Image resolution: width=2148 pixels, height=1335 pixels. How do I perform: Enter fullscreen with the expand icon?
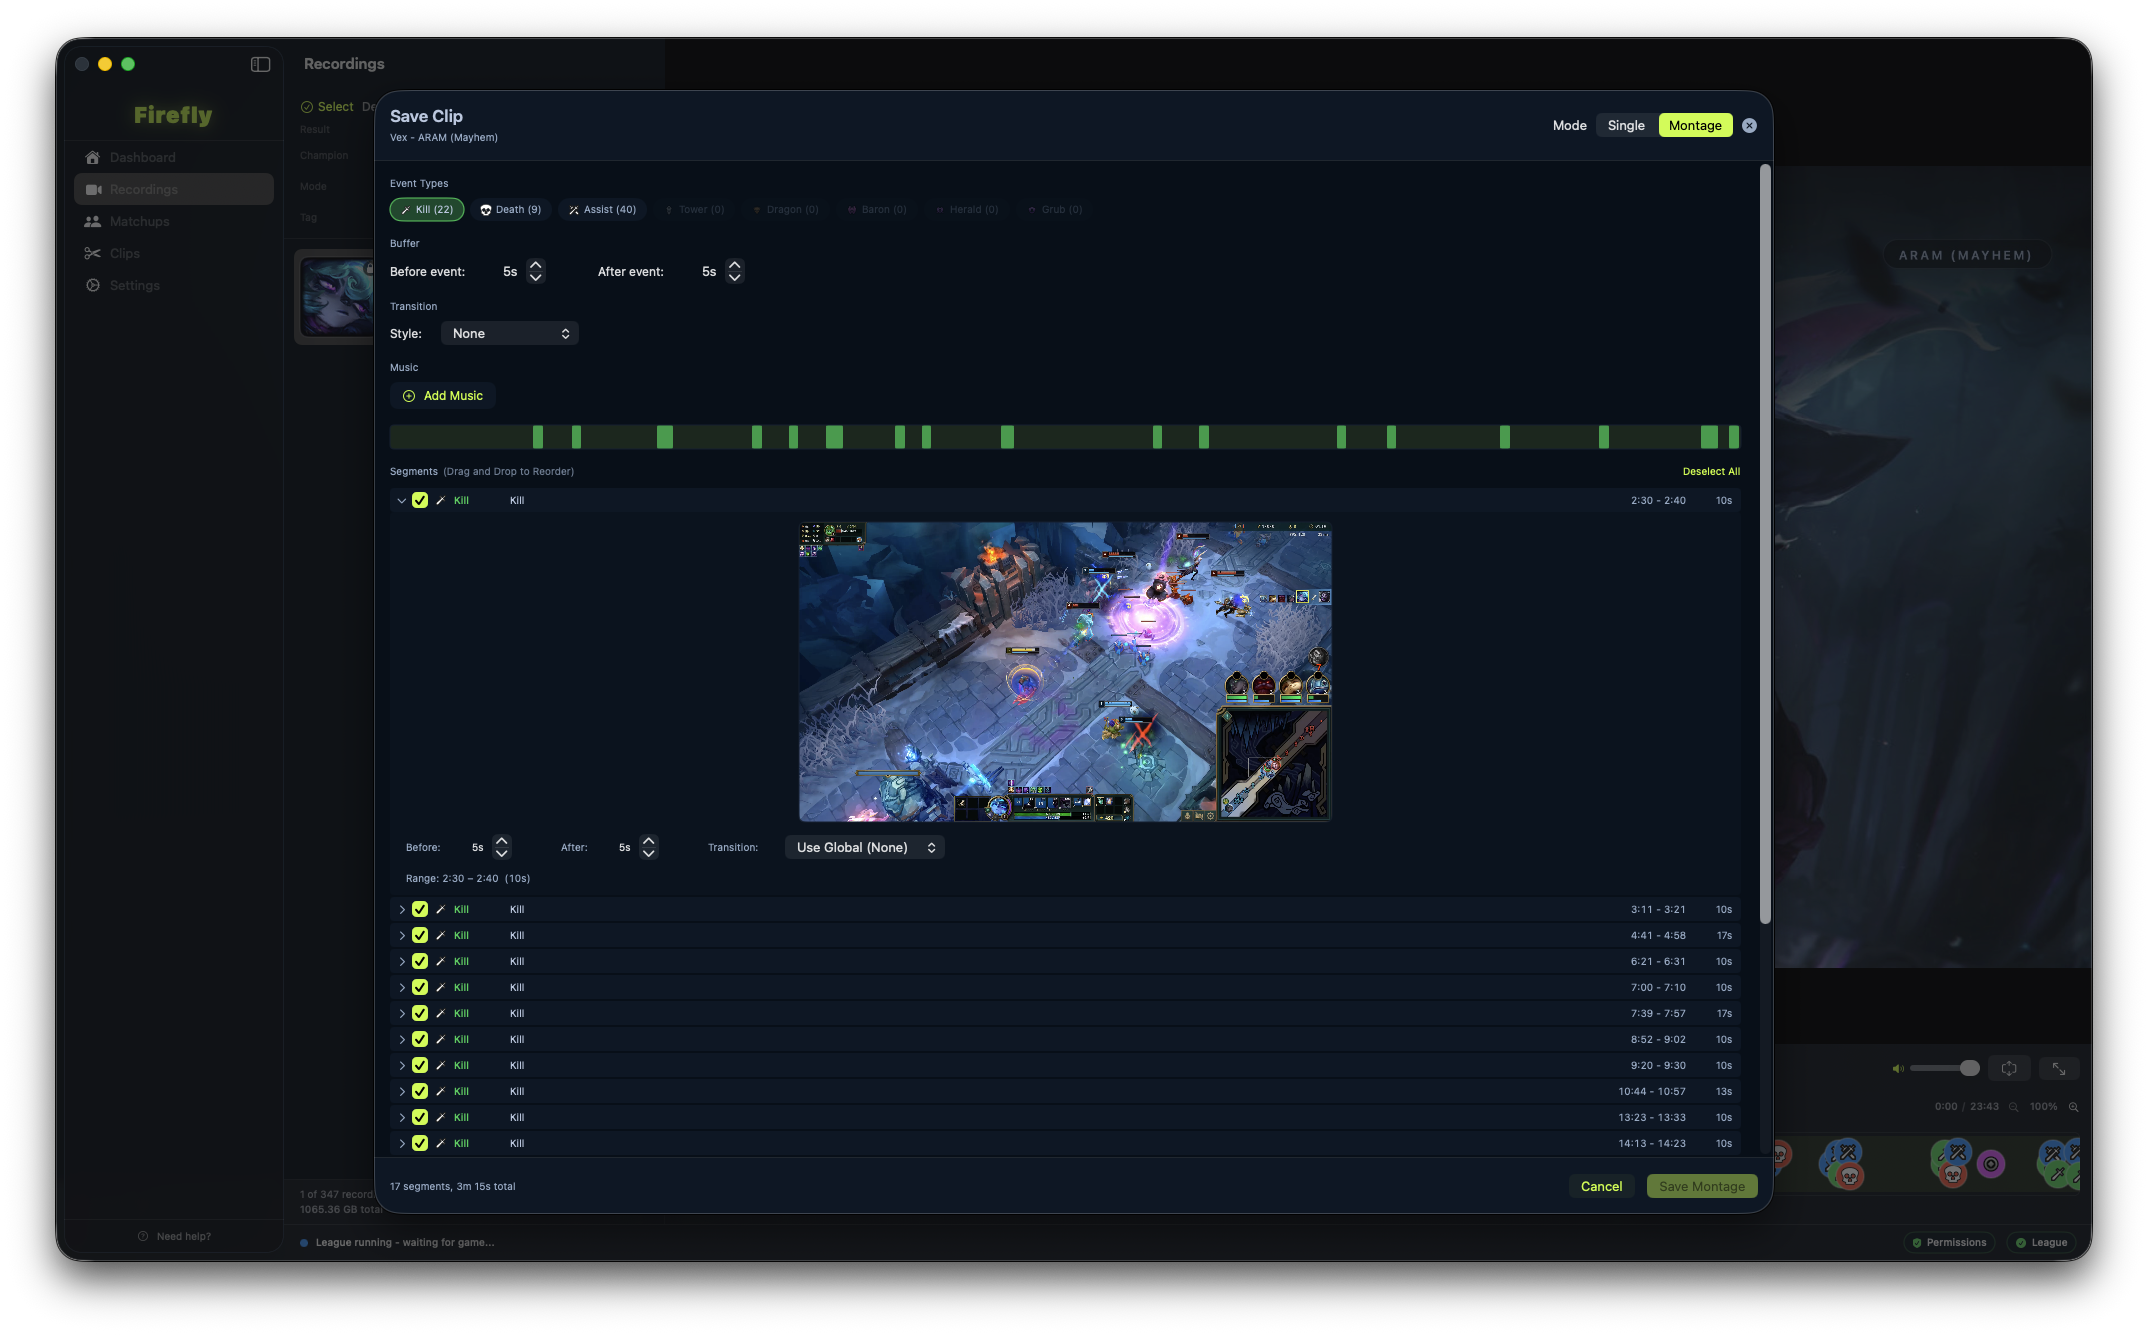[2059, 1068]
